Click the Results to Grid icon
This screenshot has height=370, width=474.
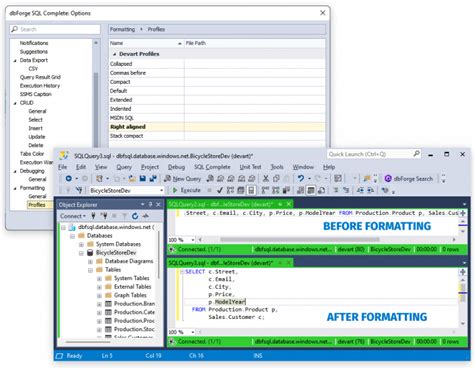point(311,190)
